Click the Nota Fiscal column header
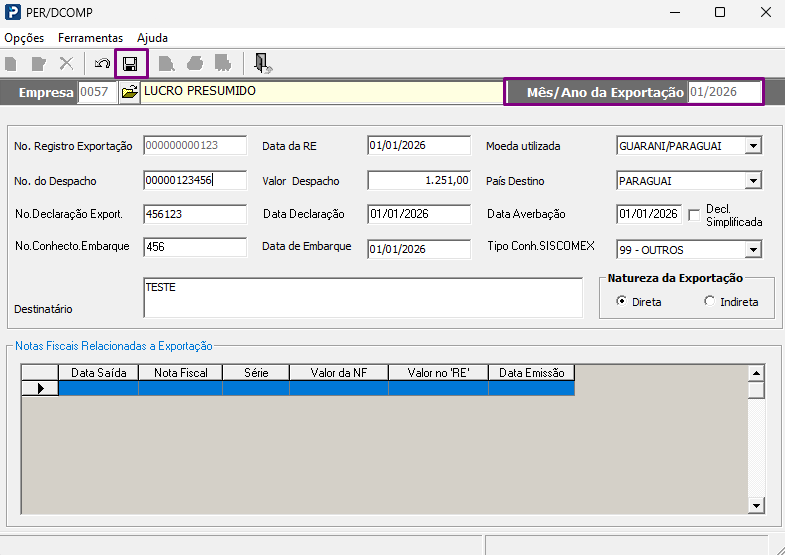This screenshot has height=555, width=785. 181,373
